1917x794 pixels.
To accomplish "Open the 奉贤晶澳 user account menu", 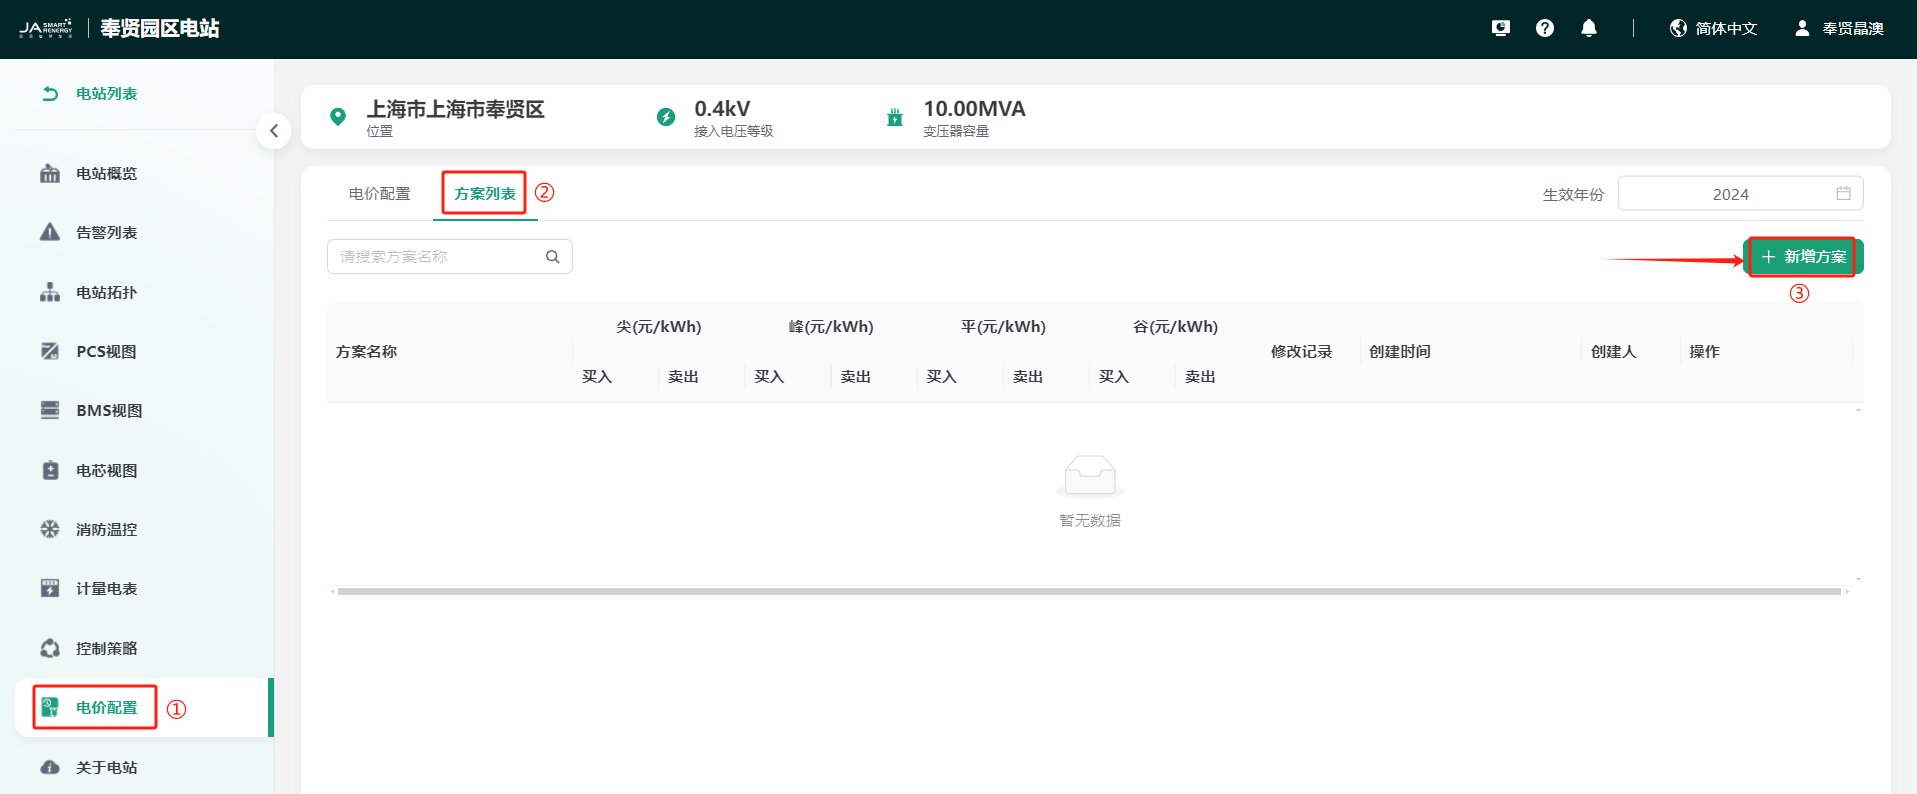I will pyautogui.click(x=1838, y=28).
